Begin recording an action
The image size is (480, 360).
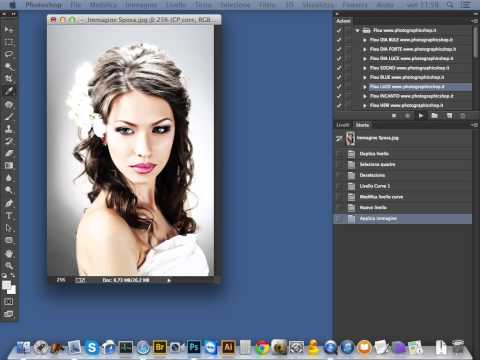[407, 116]
